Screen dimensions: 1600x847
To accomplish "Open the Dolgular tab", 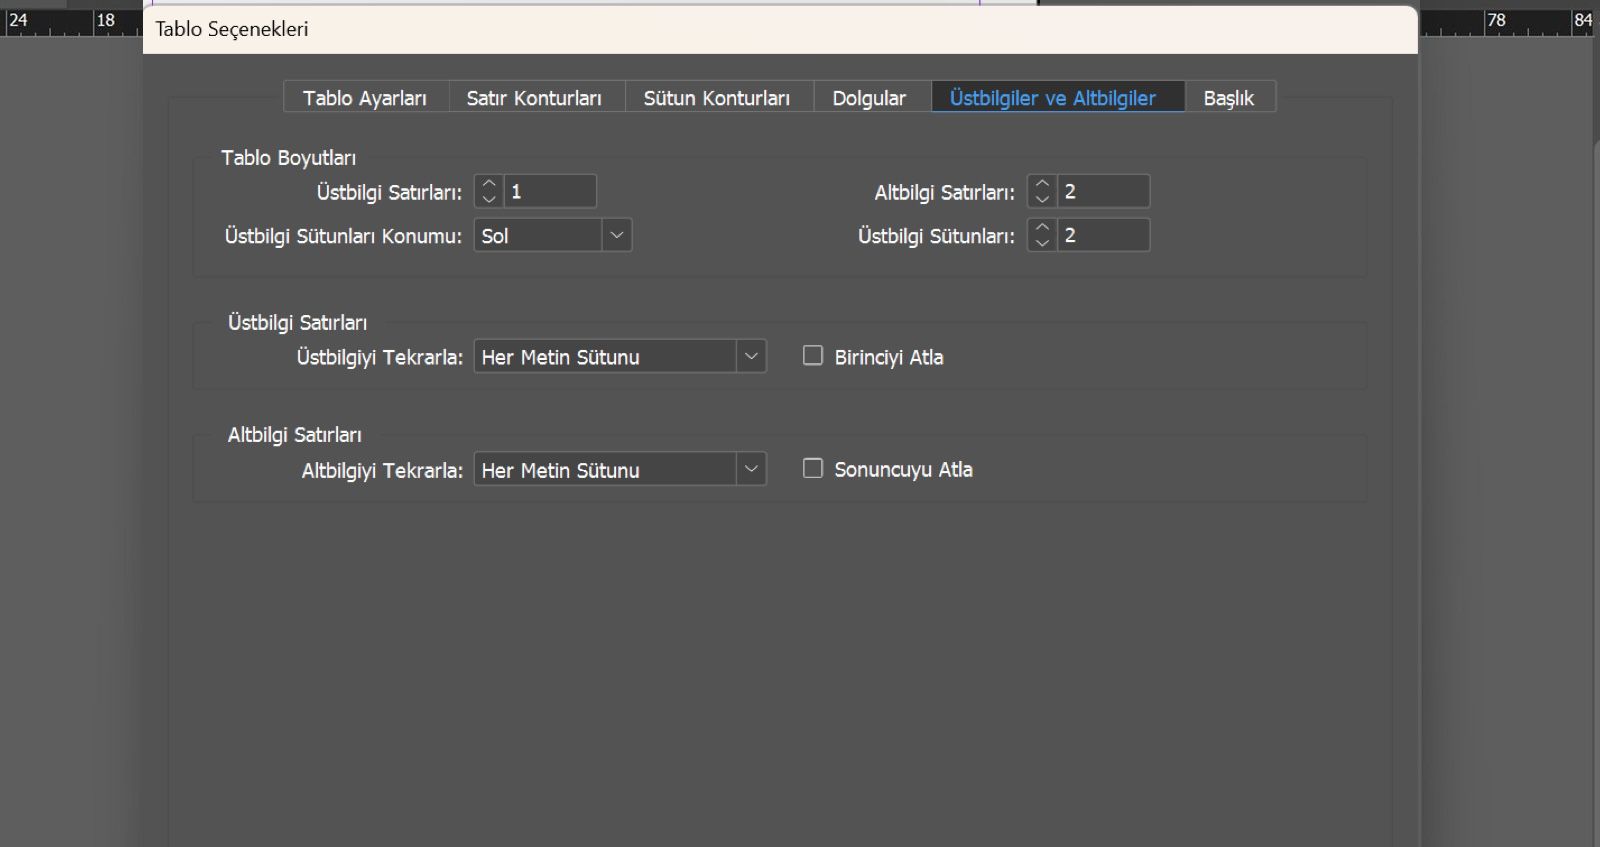I will point(870,97).
